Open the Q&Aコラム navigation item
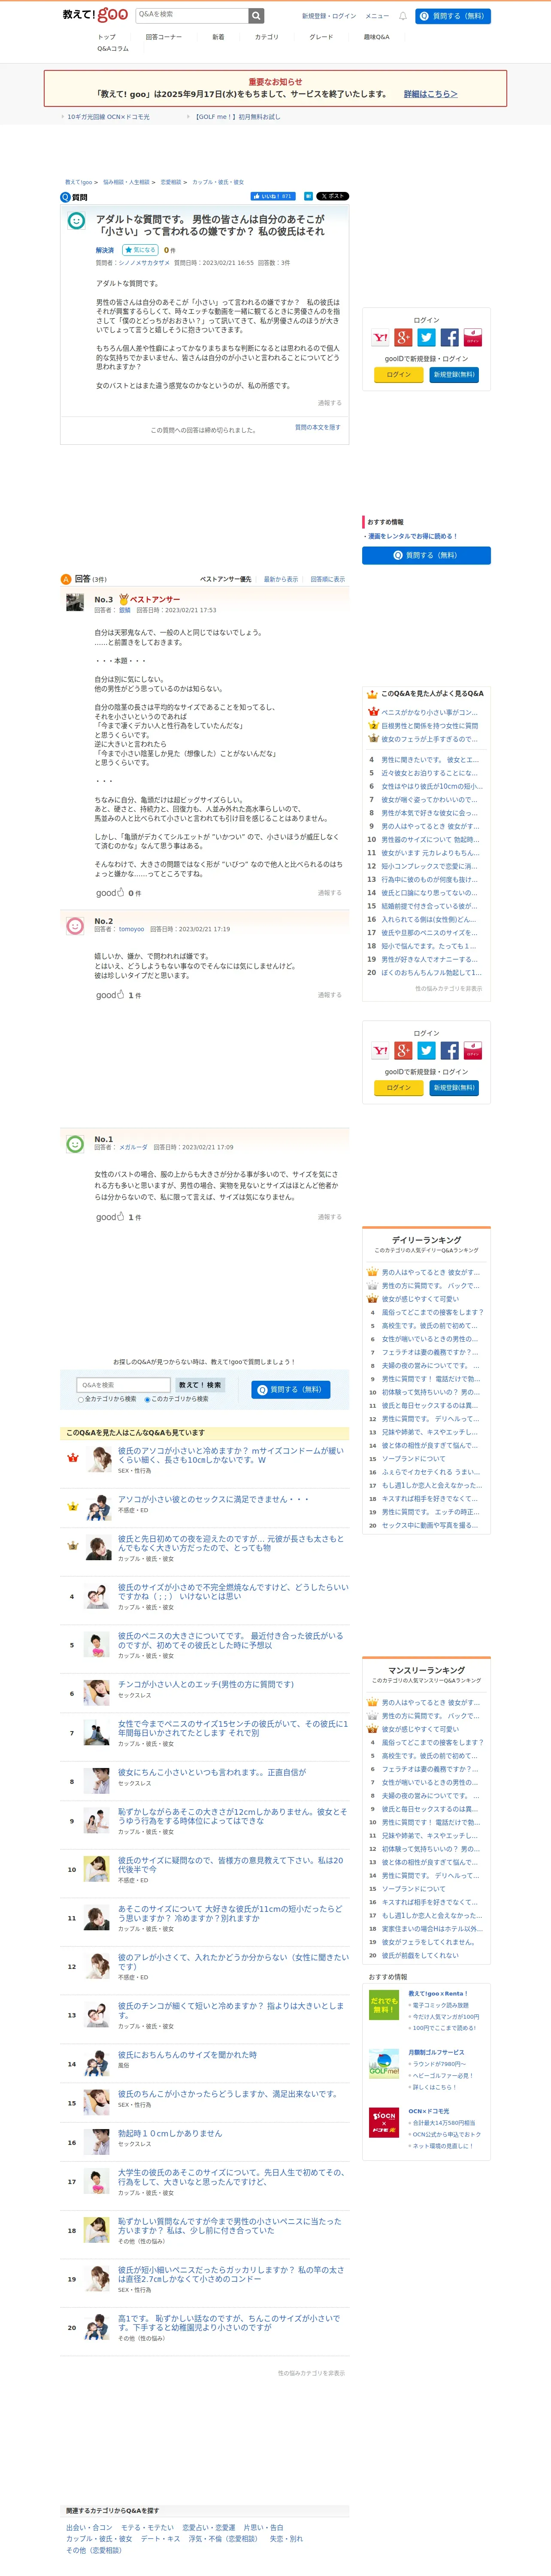The image size is (551, 2576). pyautogui.click(x=113, y=49)
